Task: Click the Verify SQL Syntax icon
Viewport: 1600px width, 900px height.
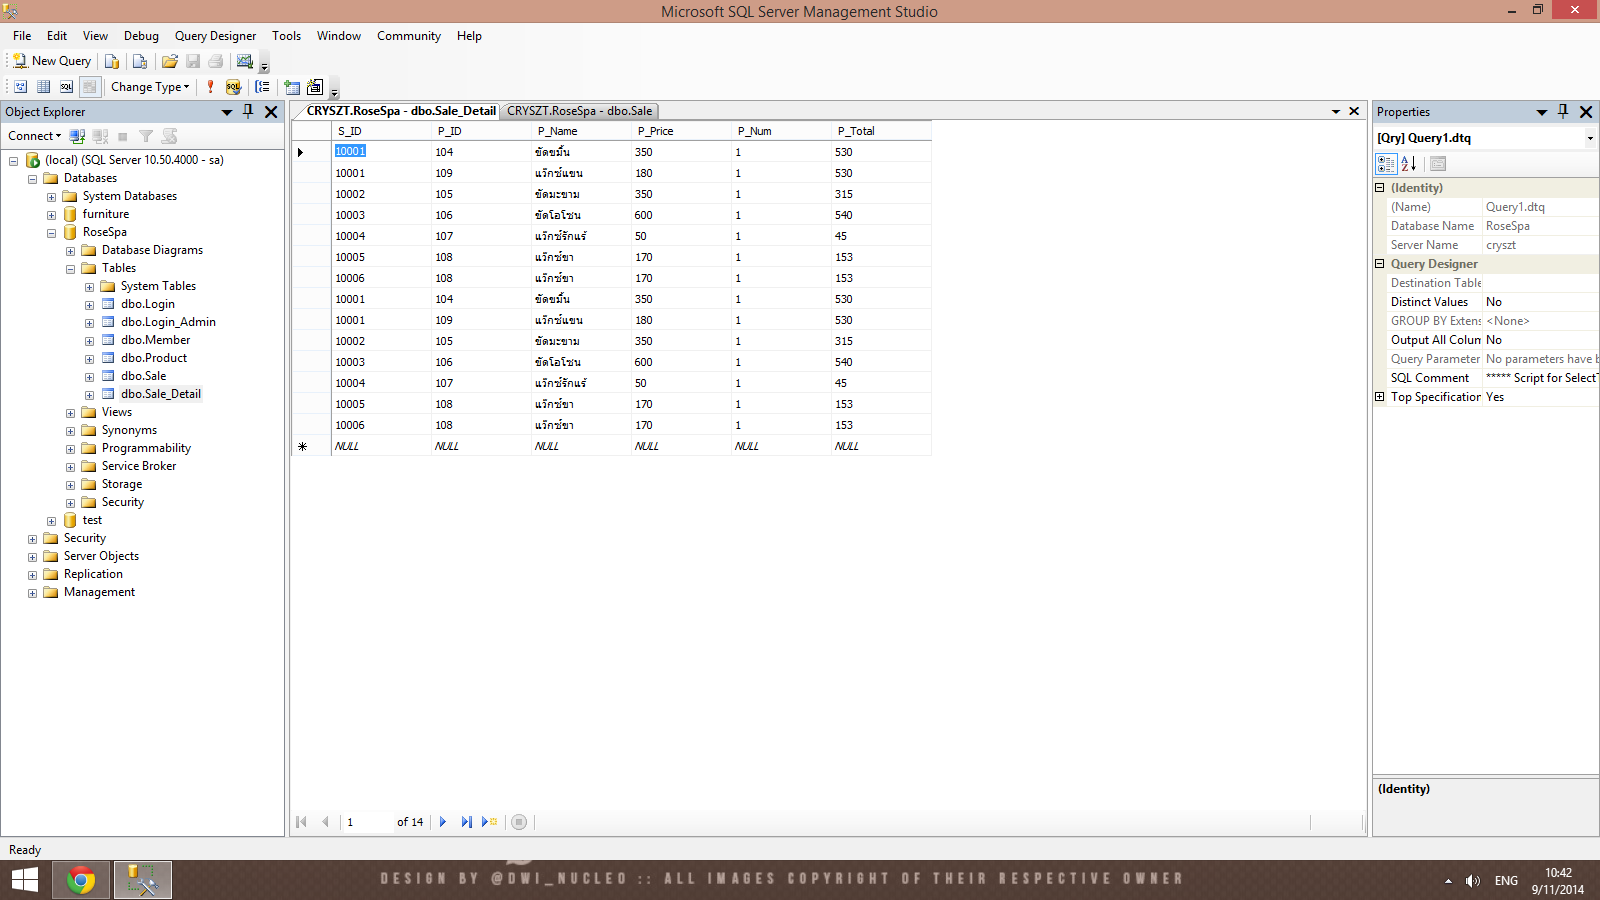Action: tap(233, 87)
